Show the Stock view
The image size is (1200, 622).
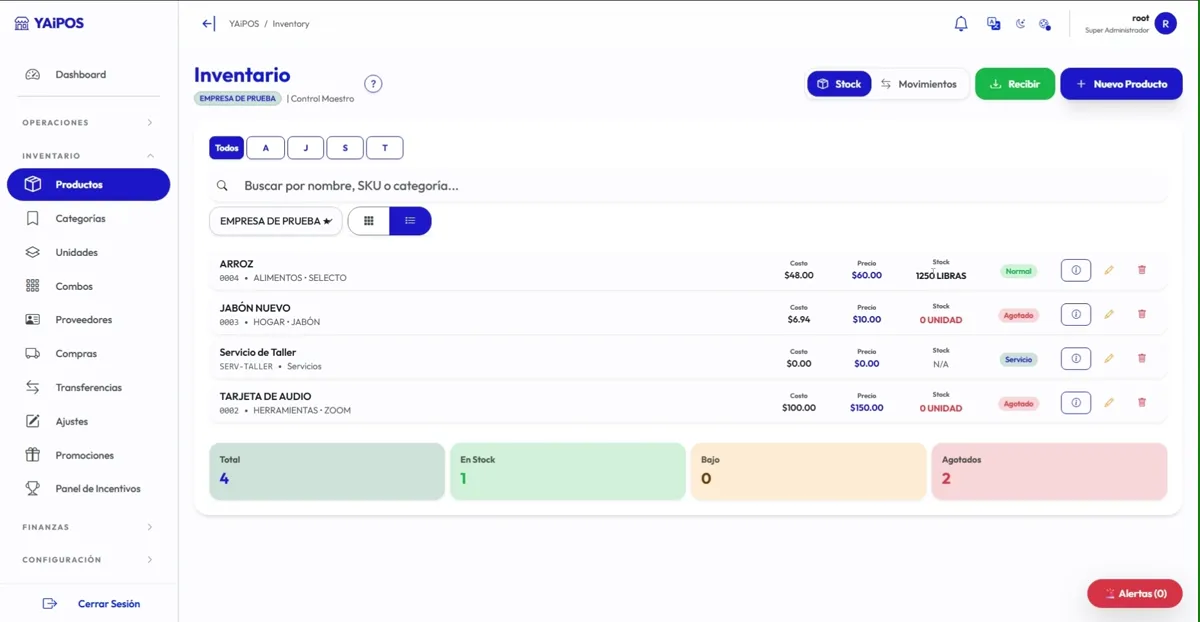839,84
